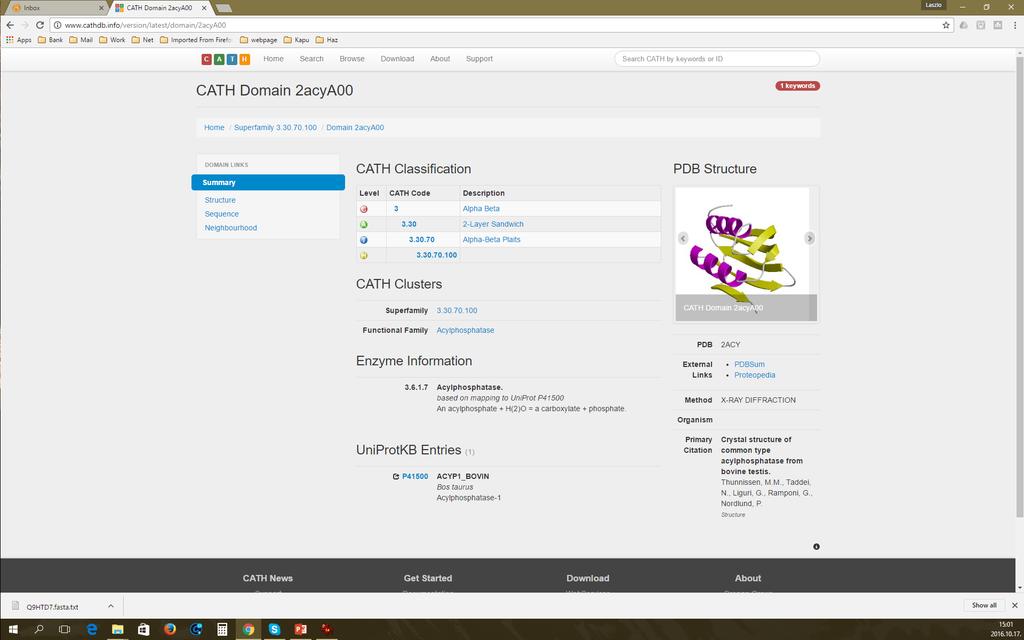Click the green level icon for 3.30 row
The width and height of the screenshot is (1024, 640).
click(x=364, y=224)
